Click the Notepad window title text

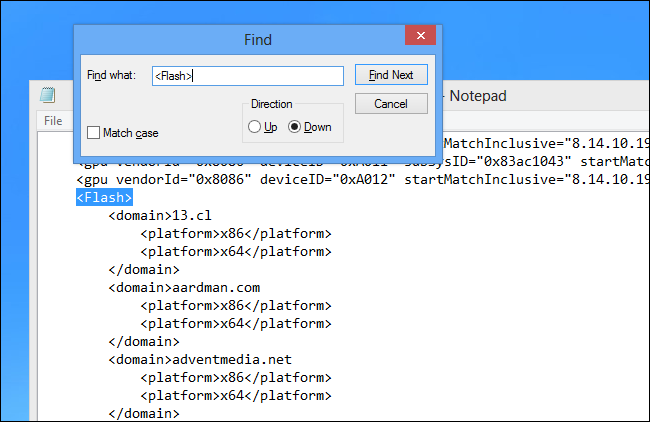click(478, 96)
